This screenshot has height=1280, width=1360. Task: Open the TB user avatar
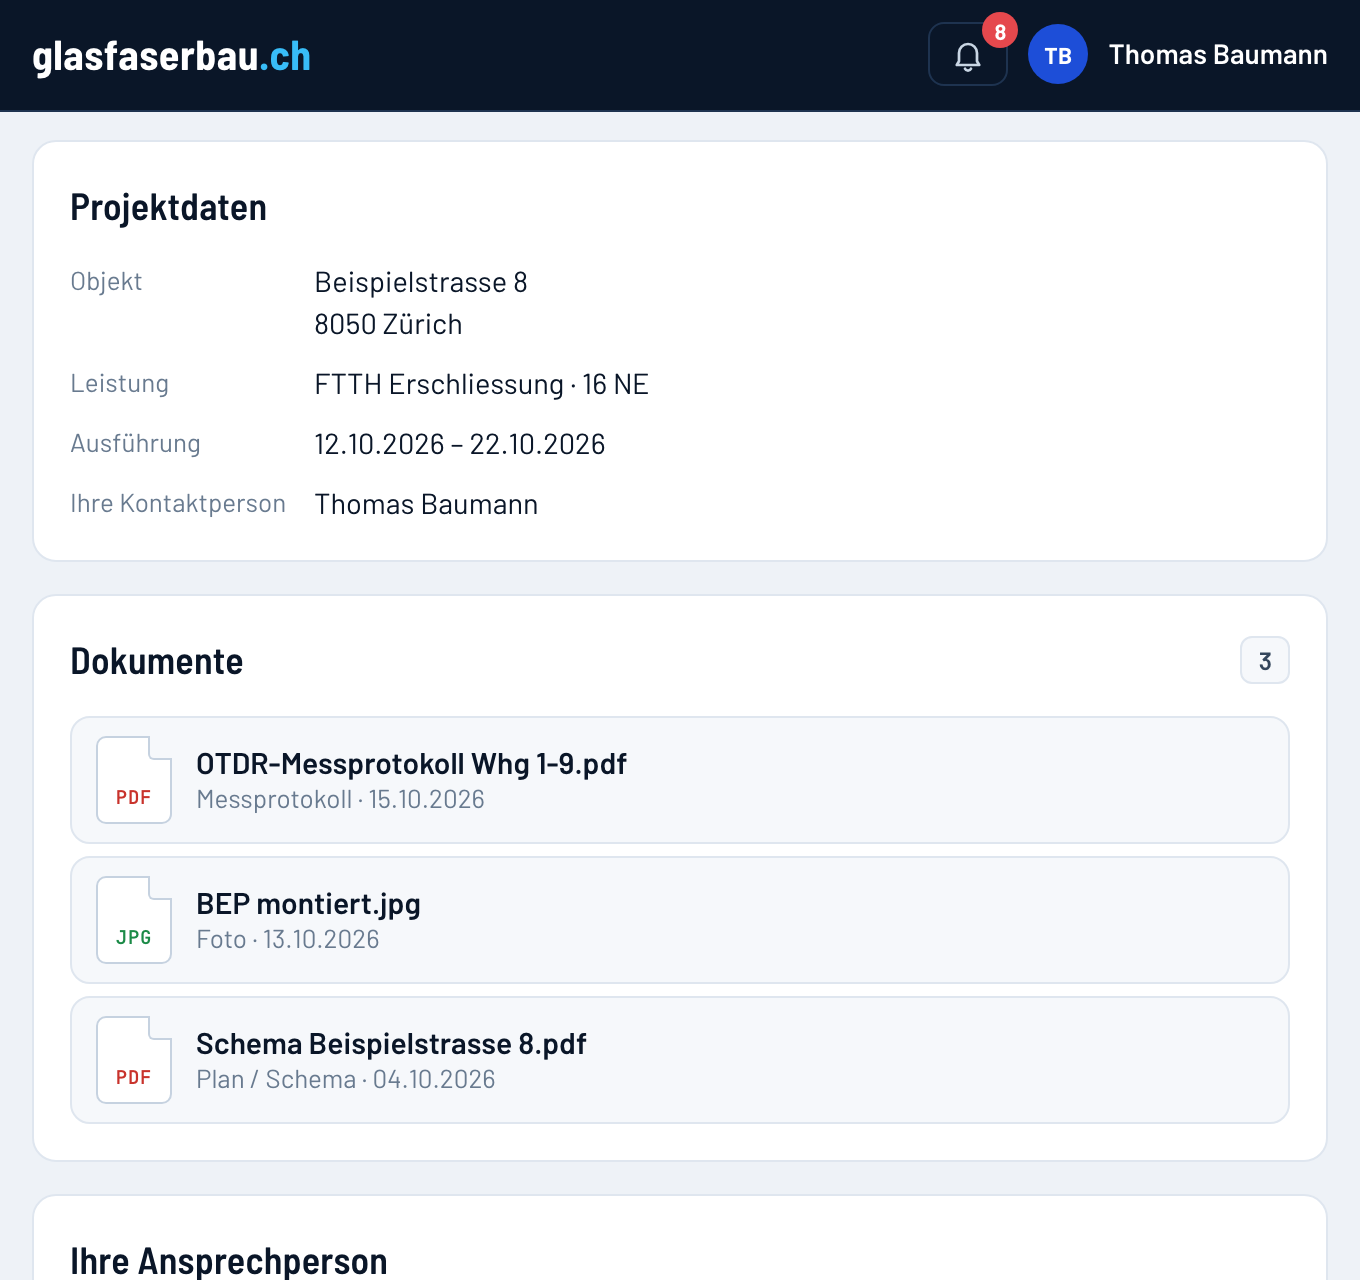[1058, 54]
